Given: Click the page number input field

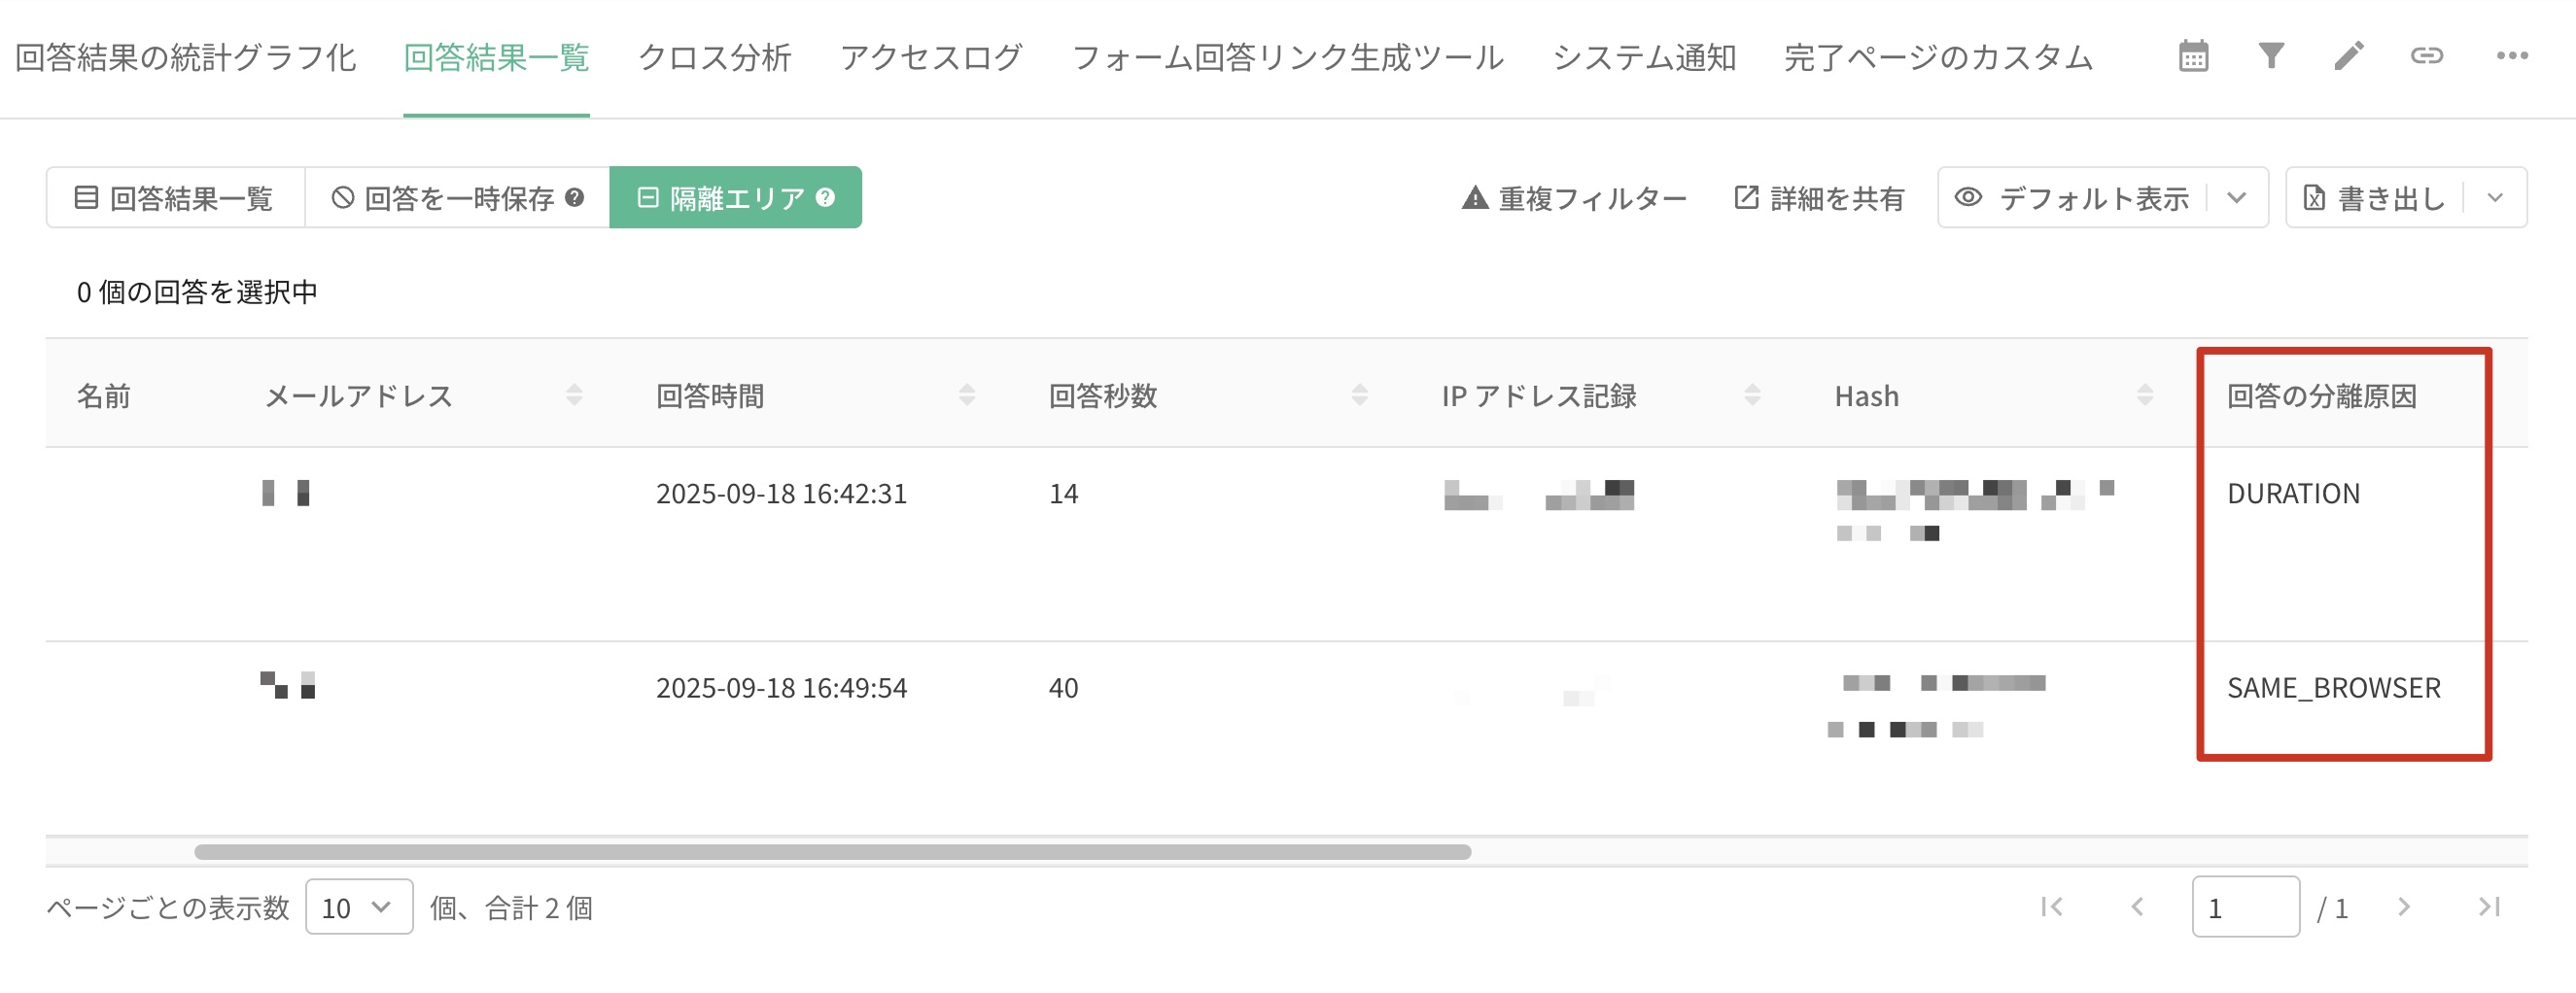Looking at the screenshot, I should [2245, 907].
